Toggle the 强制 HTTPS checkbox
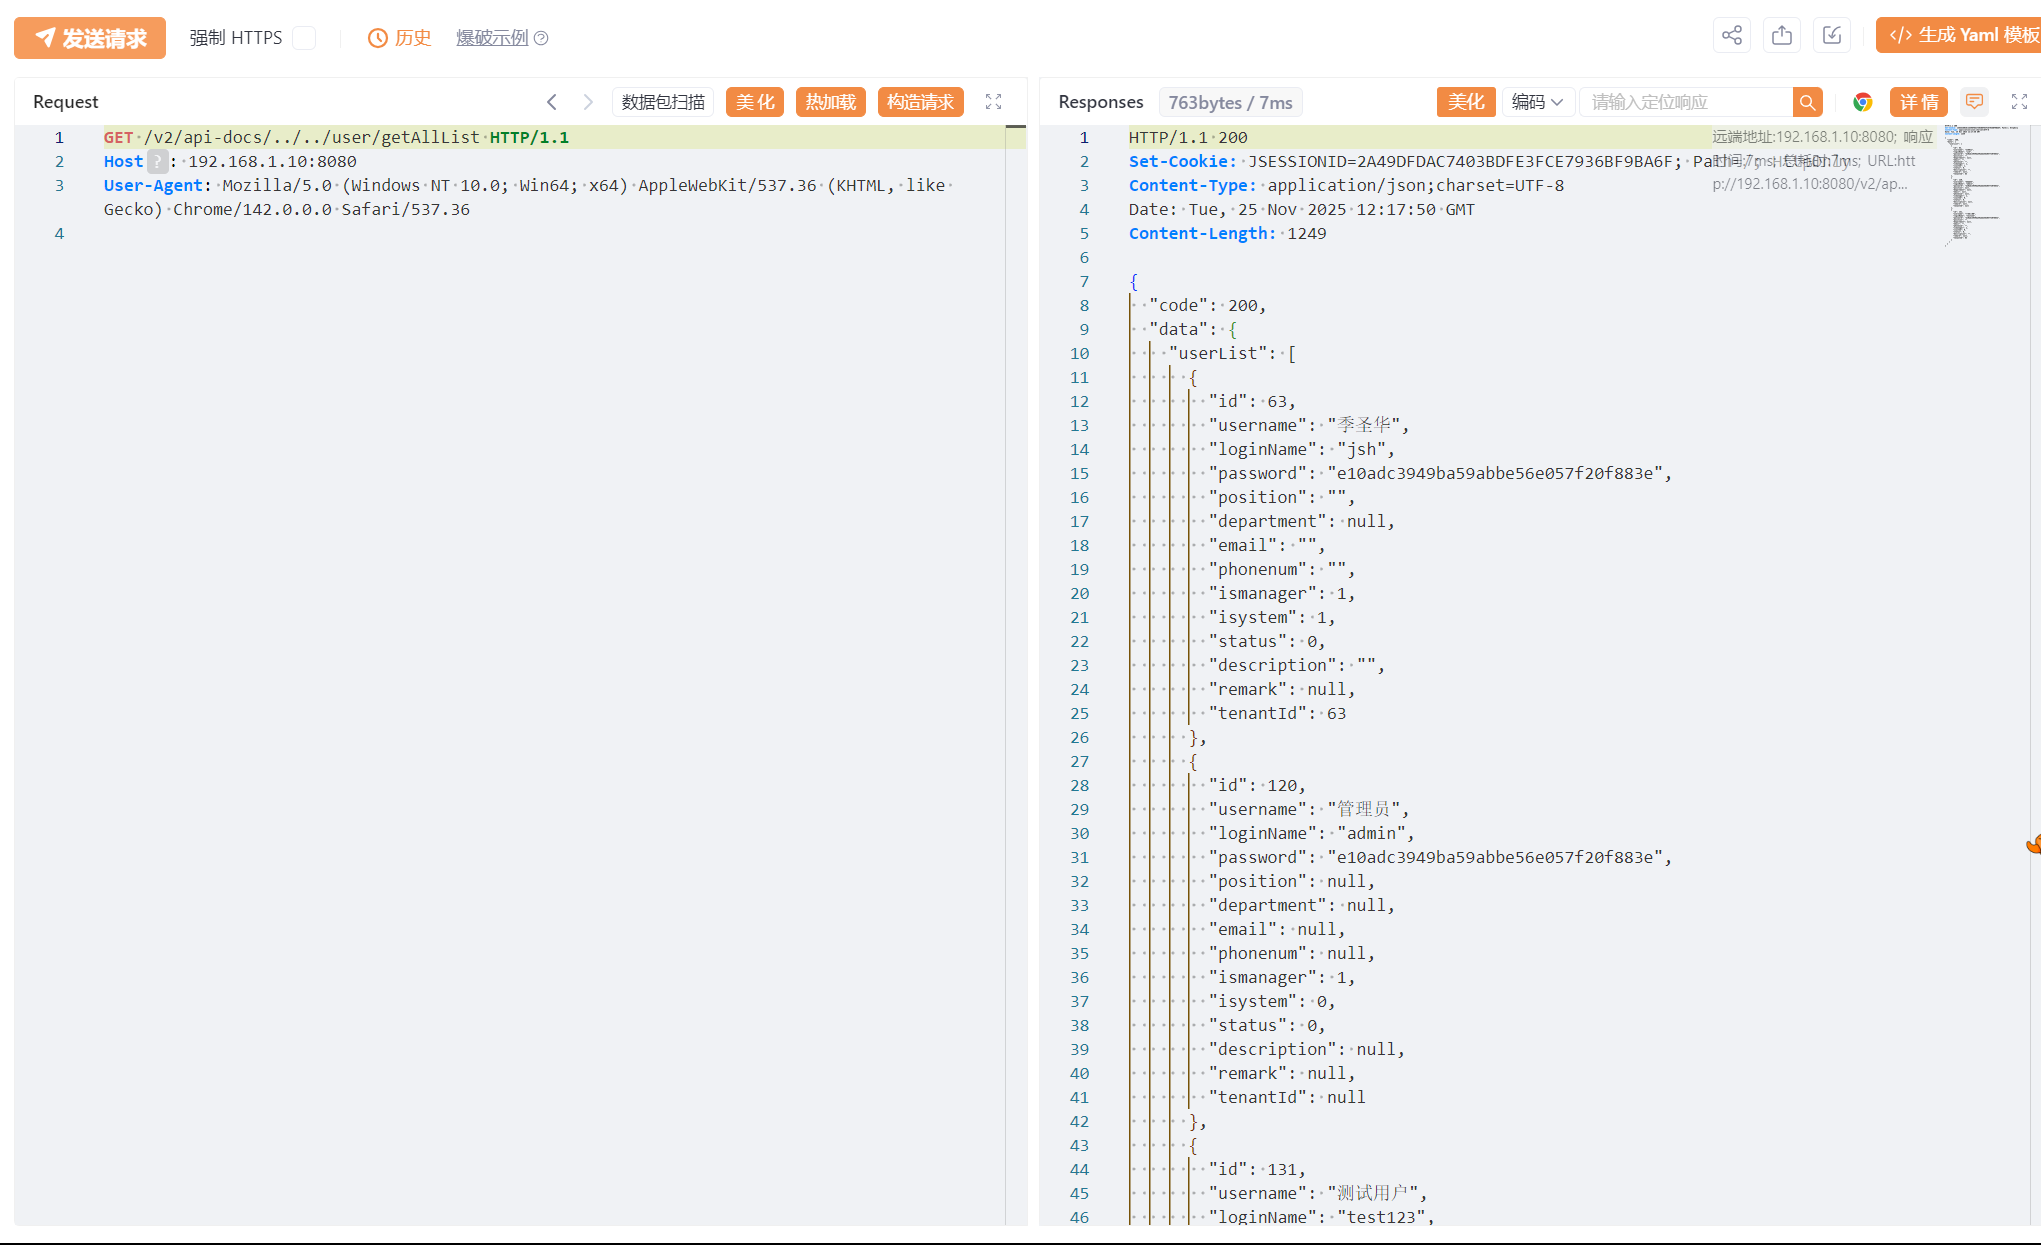This screenshot has width=2041, height=1245. point(304,38)
